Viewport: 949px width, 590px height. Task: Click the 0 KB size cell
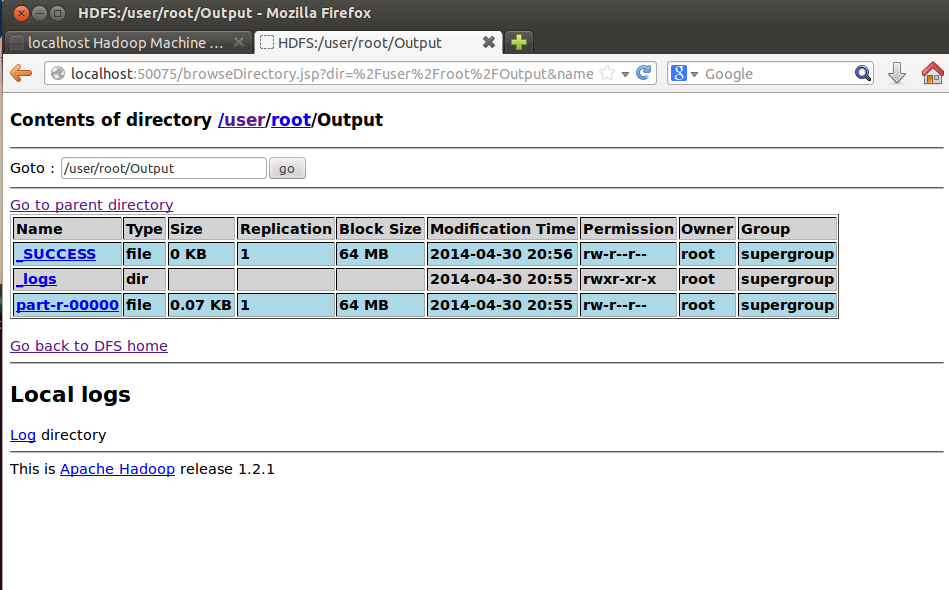201,254
